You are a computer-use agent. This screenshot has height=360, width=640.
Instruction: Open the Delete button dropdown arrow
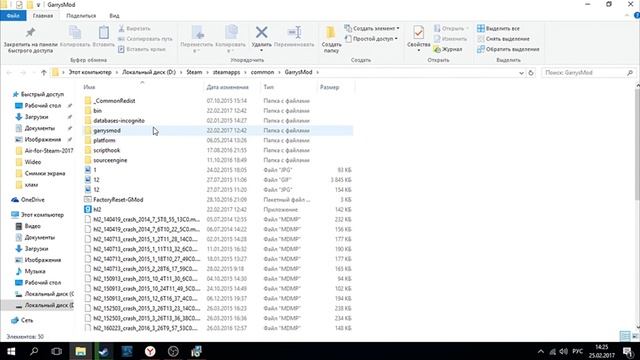pos(262,50)
